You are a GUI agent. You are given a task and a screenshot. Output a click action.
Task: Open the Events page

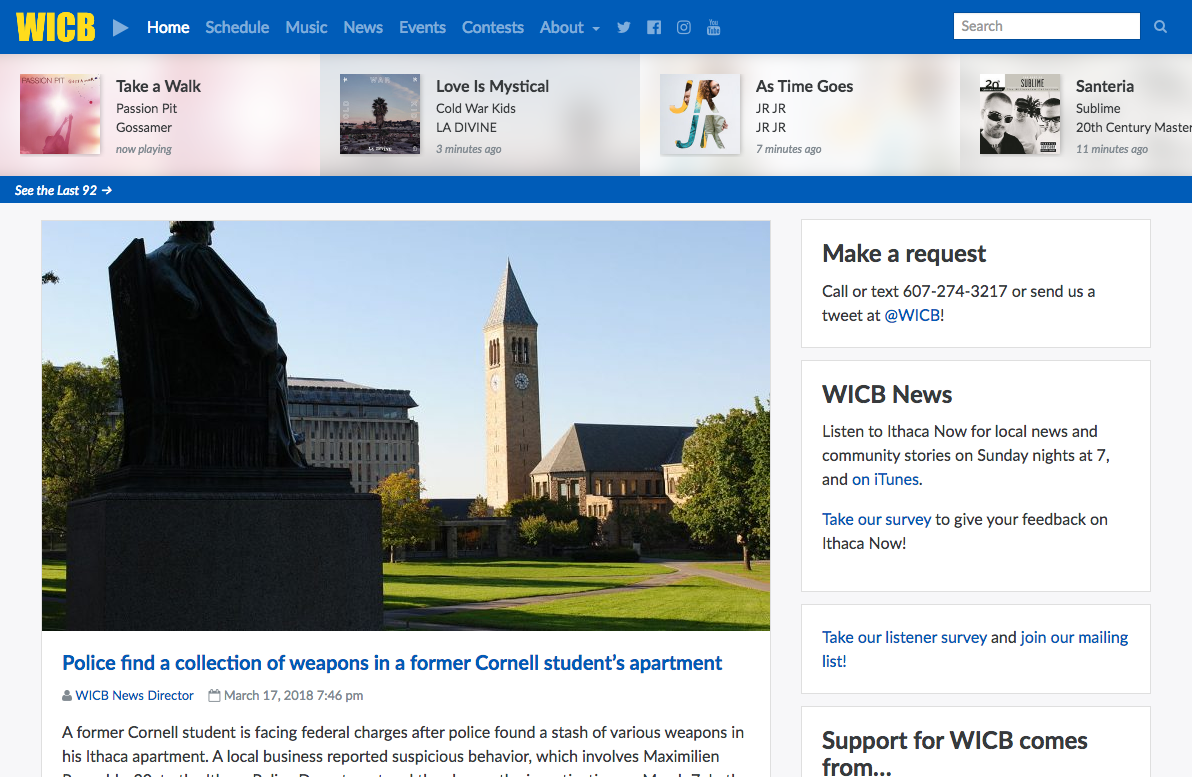(x=423, y=27)
